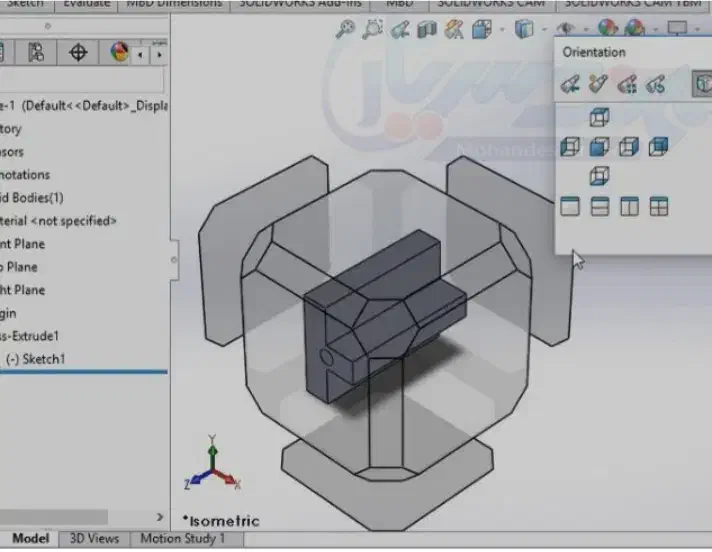This screenshot has width=712, height=552.
Task: Click the 3D Views bottom tab
Action: tap(93, 539)
